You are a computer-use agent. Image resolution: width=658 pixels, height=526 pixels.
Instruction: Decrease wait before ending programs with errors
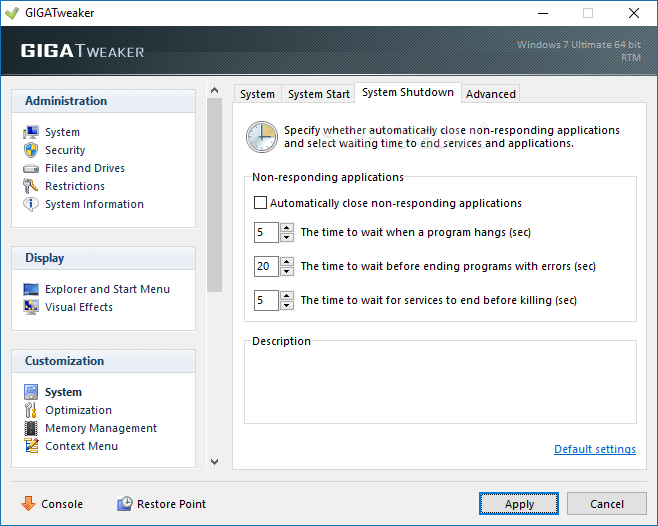click(x=287, y=271)
